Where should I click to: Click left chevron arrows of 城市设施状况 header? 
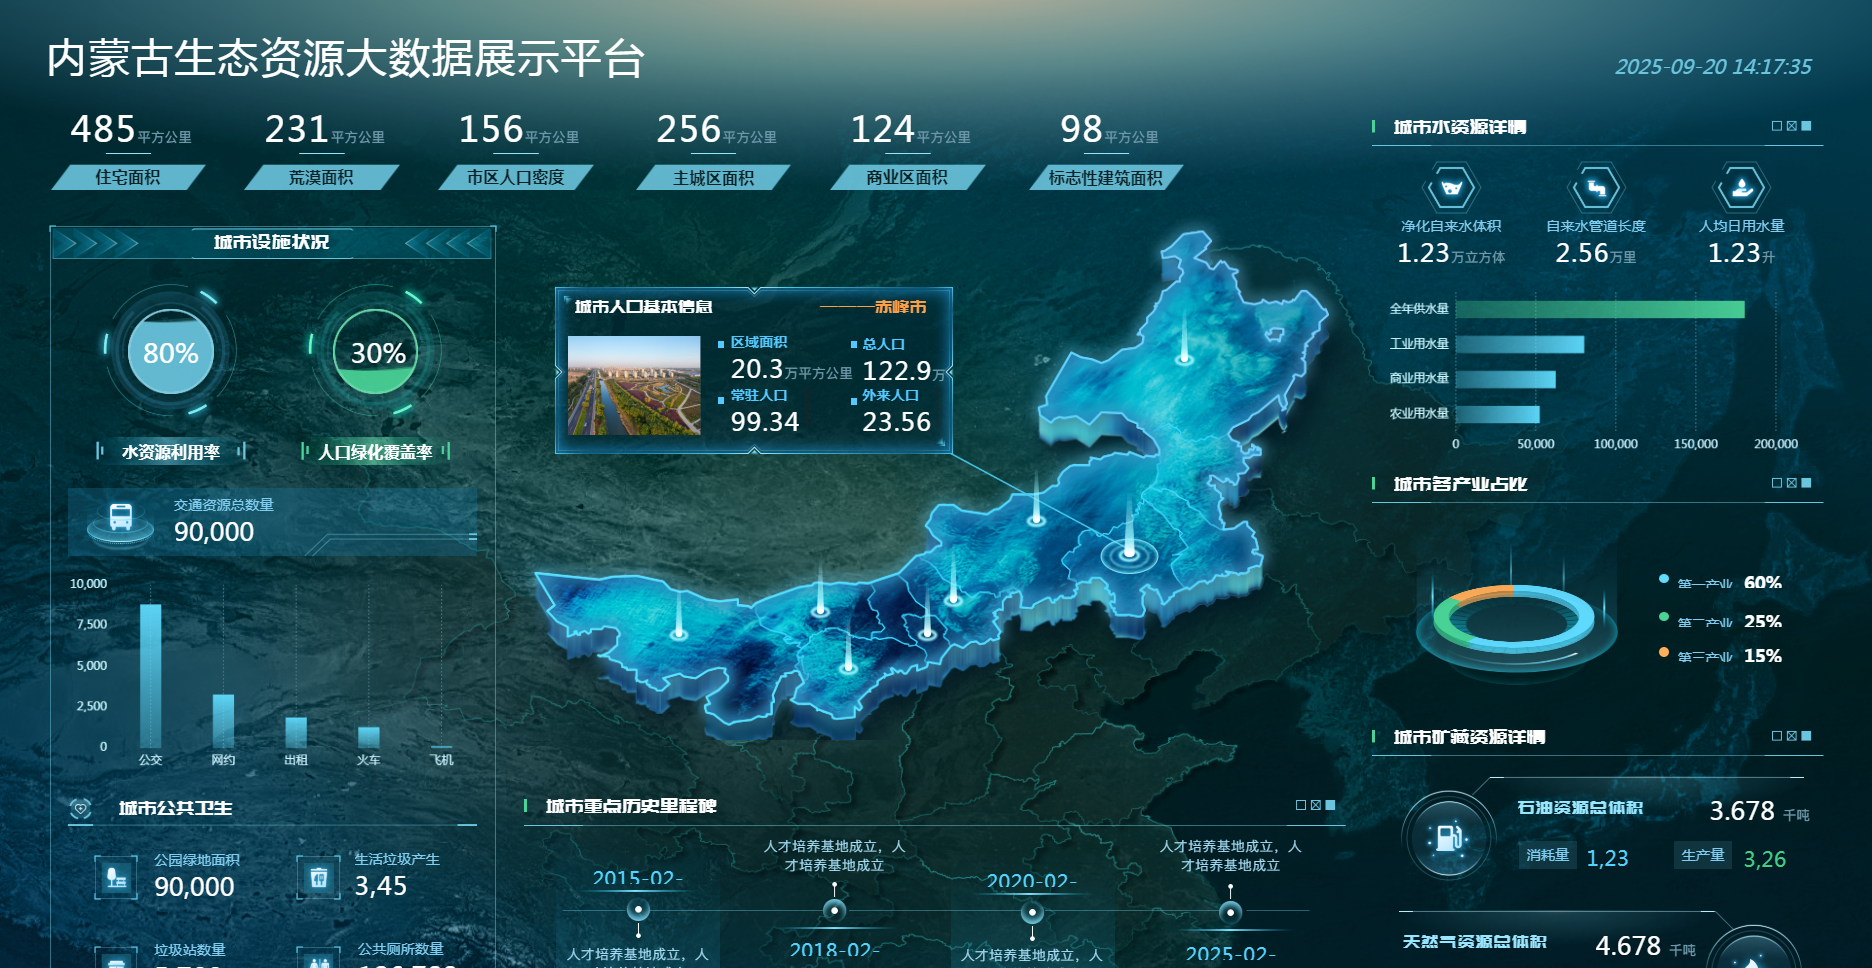point(95,243)
